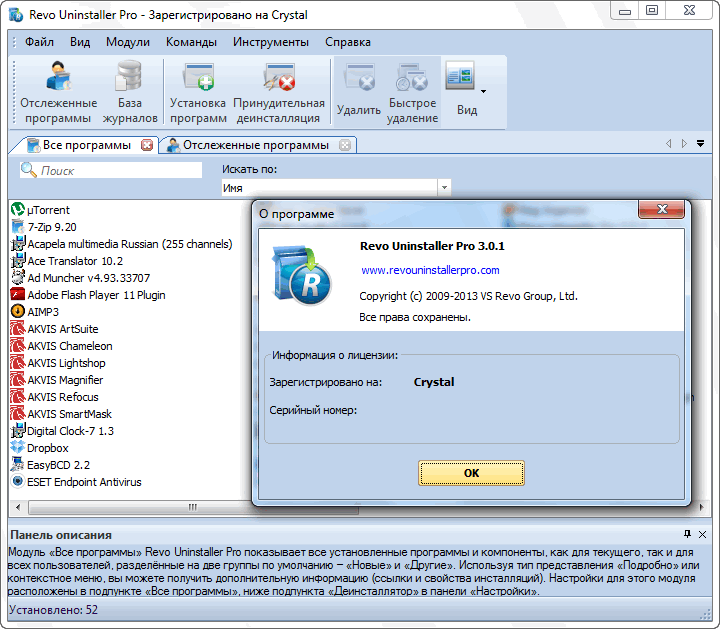
Task: Click OK in the О программе dialog
Action: (x=471, y=473)
